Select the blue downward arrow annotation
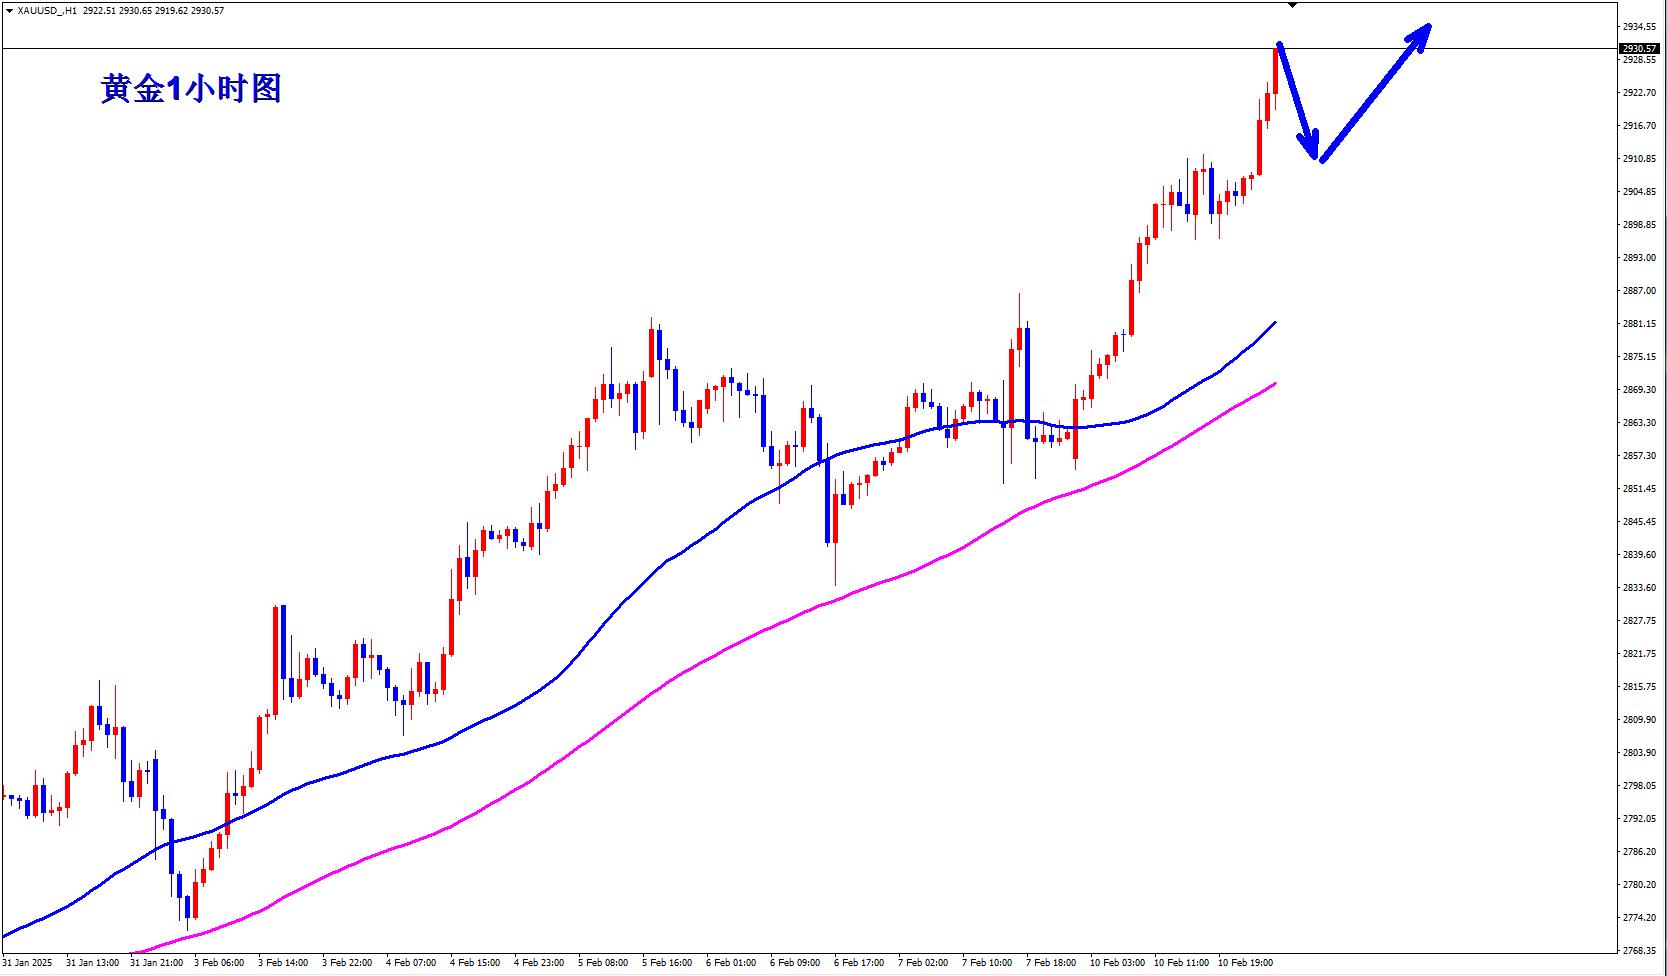Viewport: 1667px width, 976px height. click(x=1297, y=102)
